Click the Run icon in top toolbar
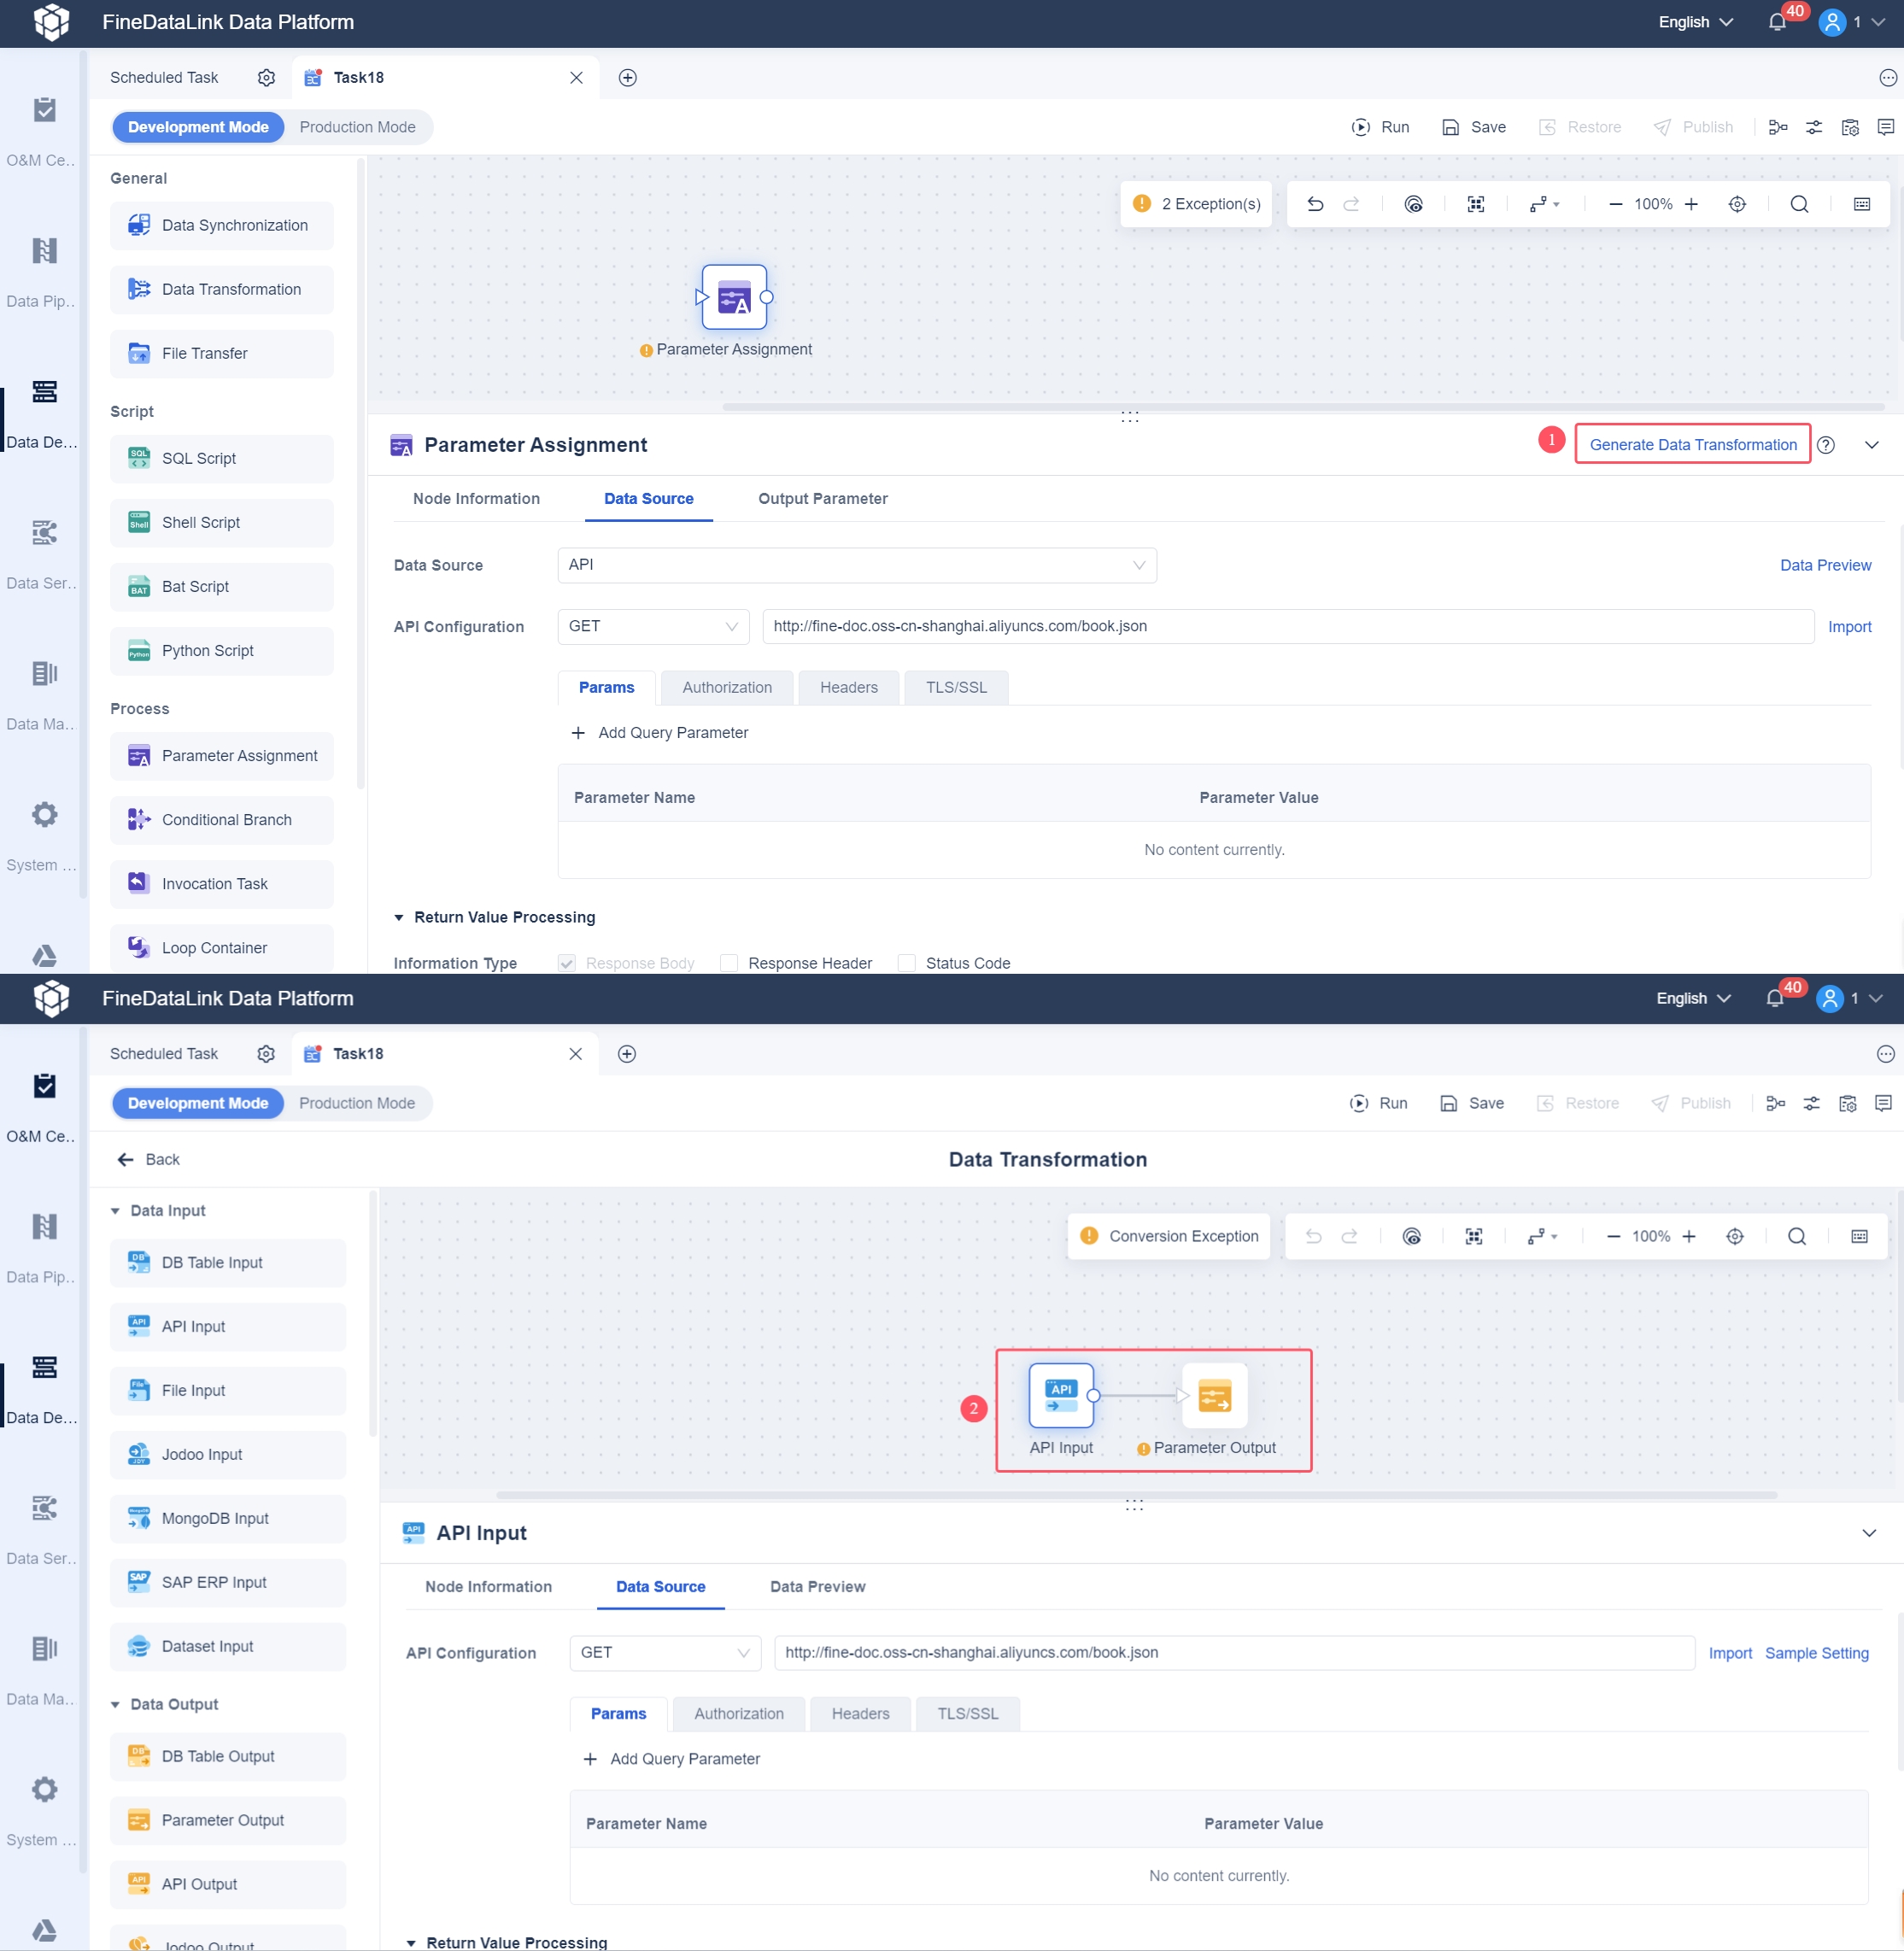 click(1360, 127)
